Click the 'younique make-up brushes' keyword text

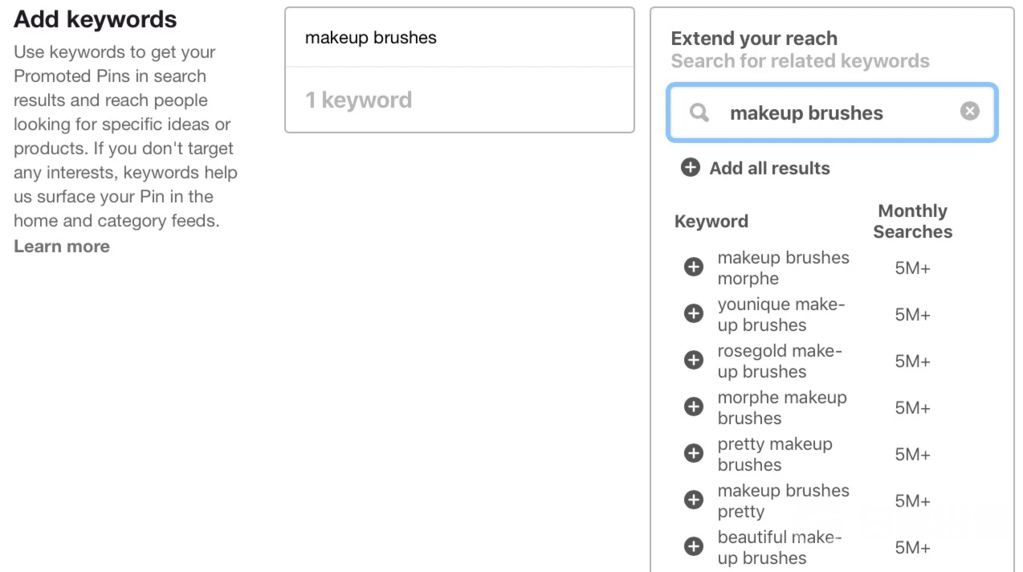(x=780, y=314)
